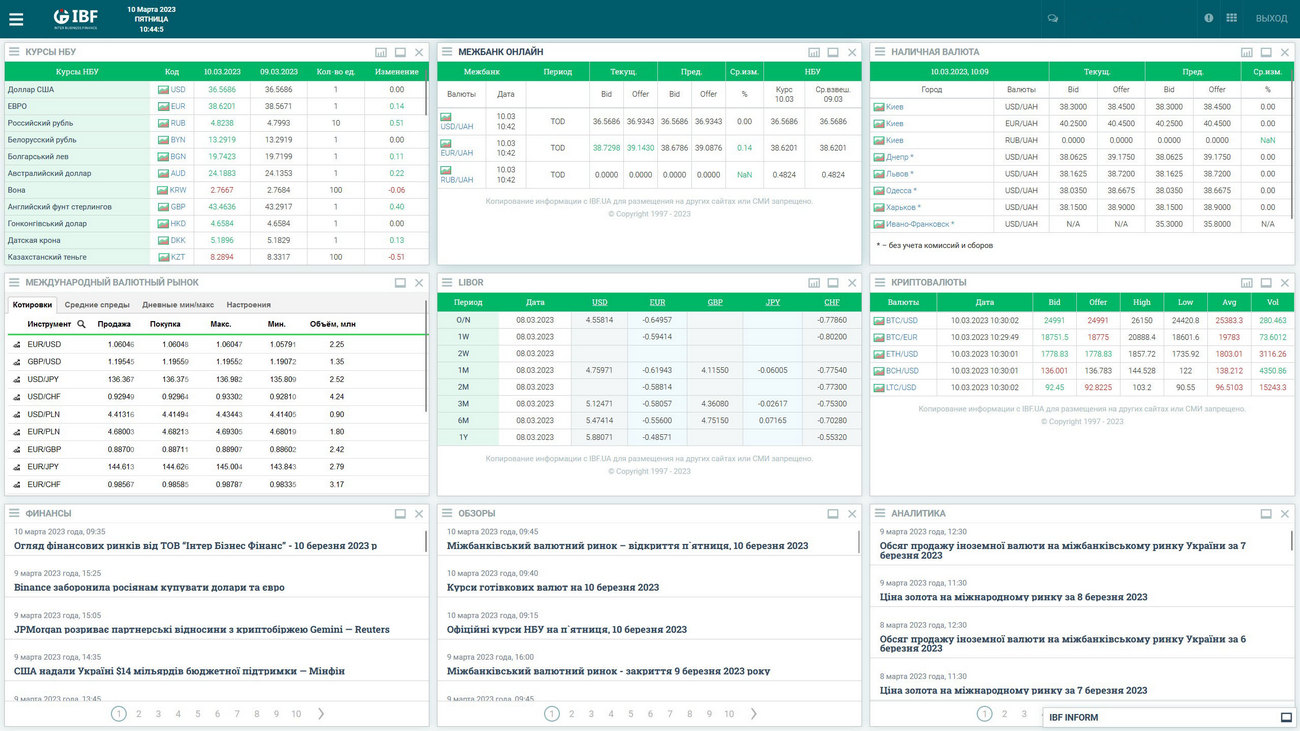Open the Курсы НБУ panel menu icon
The image size is (1300, 731).
coord(14,52)
